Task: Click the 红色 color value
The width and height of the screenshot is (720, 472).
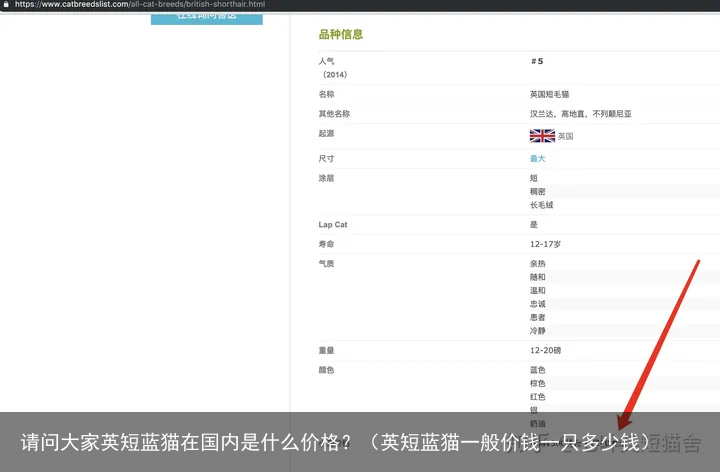Action: 537,397
